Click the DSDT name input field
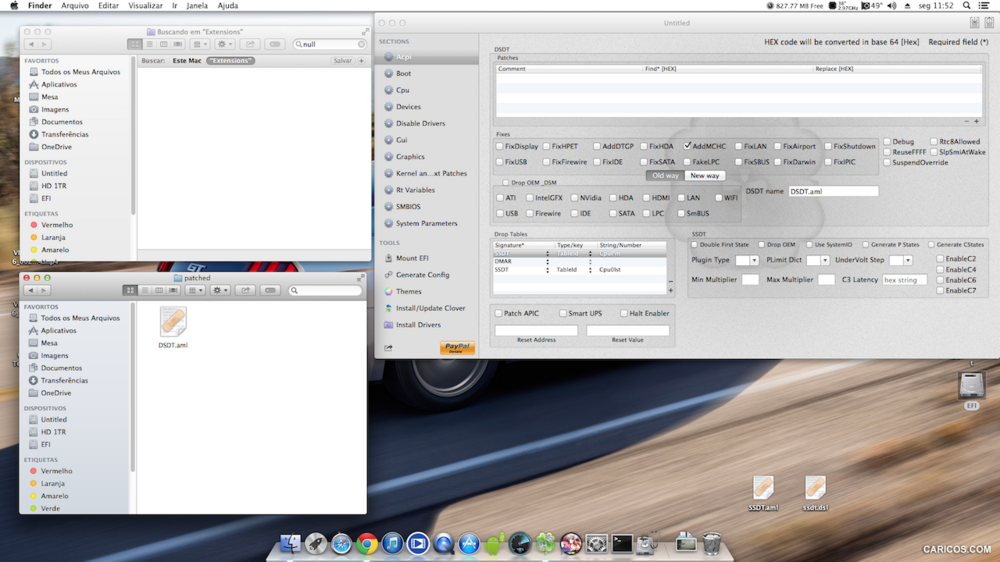This screenshot has height=562, width=1000. (x=833, y=191)
